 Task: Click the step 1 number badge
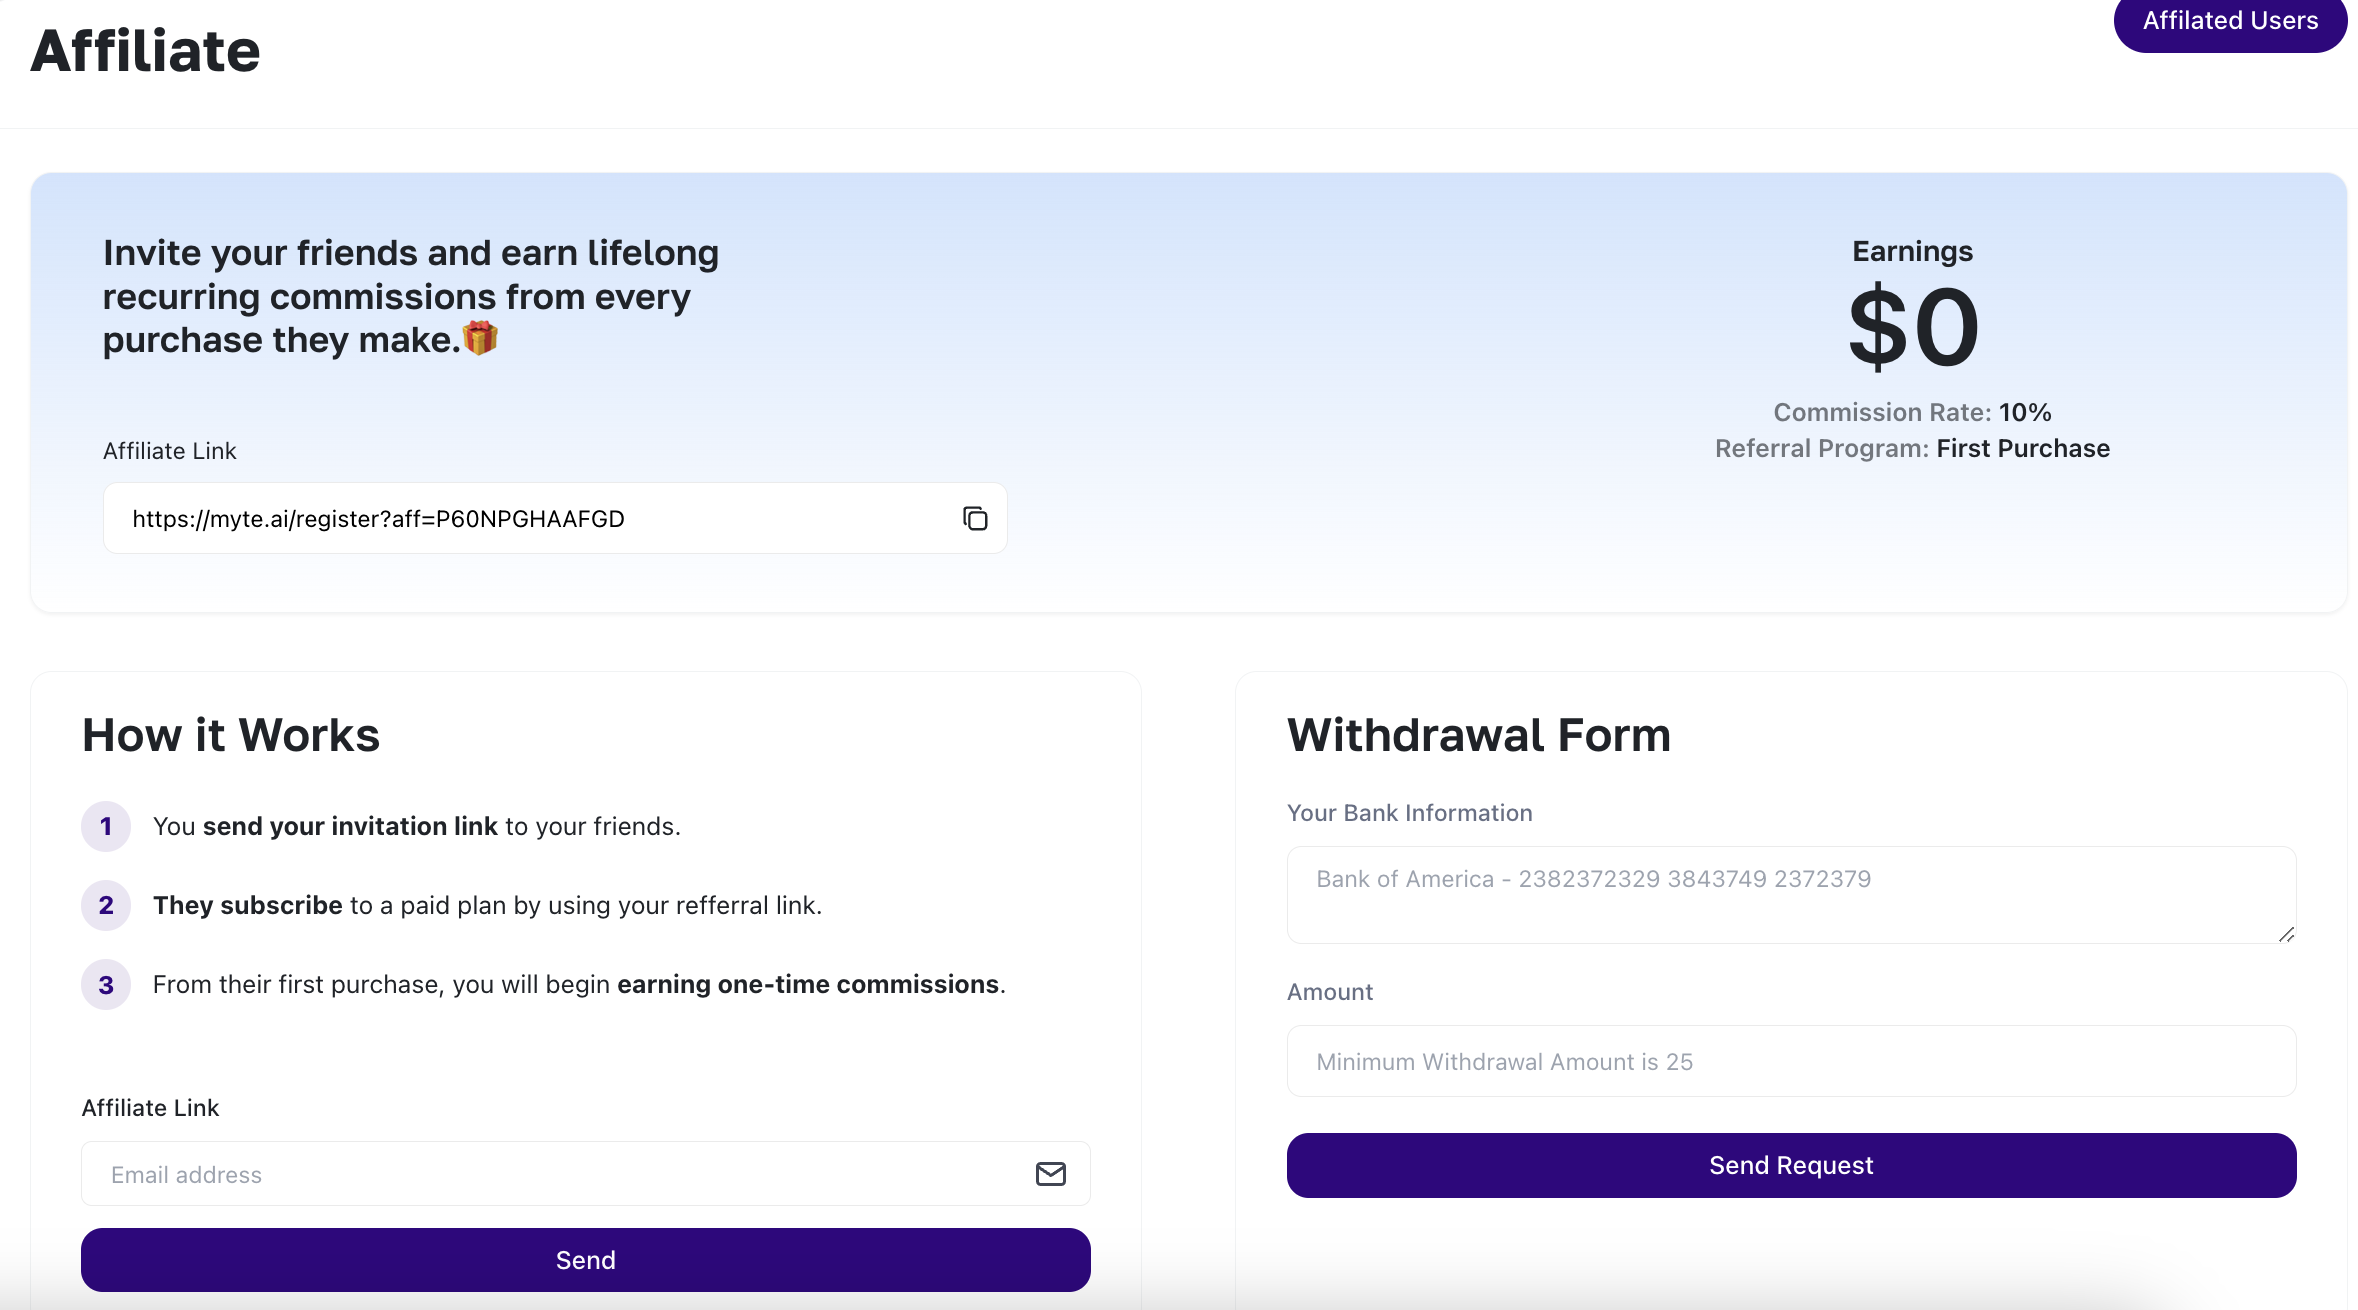106,826
